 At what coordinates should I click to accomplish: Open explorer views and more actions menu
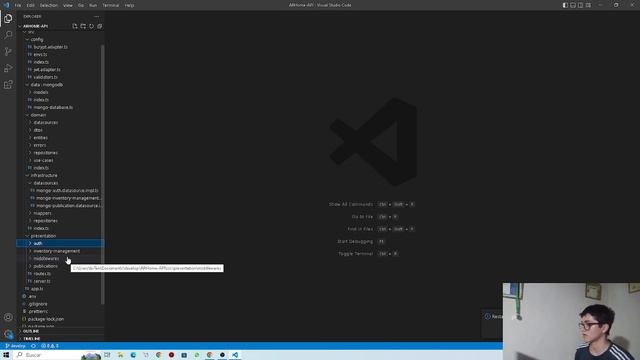96,16
